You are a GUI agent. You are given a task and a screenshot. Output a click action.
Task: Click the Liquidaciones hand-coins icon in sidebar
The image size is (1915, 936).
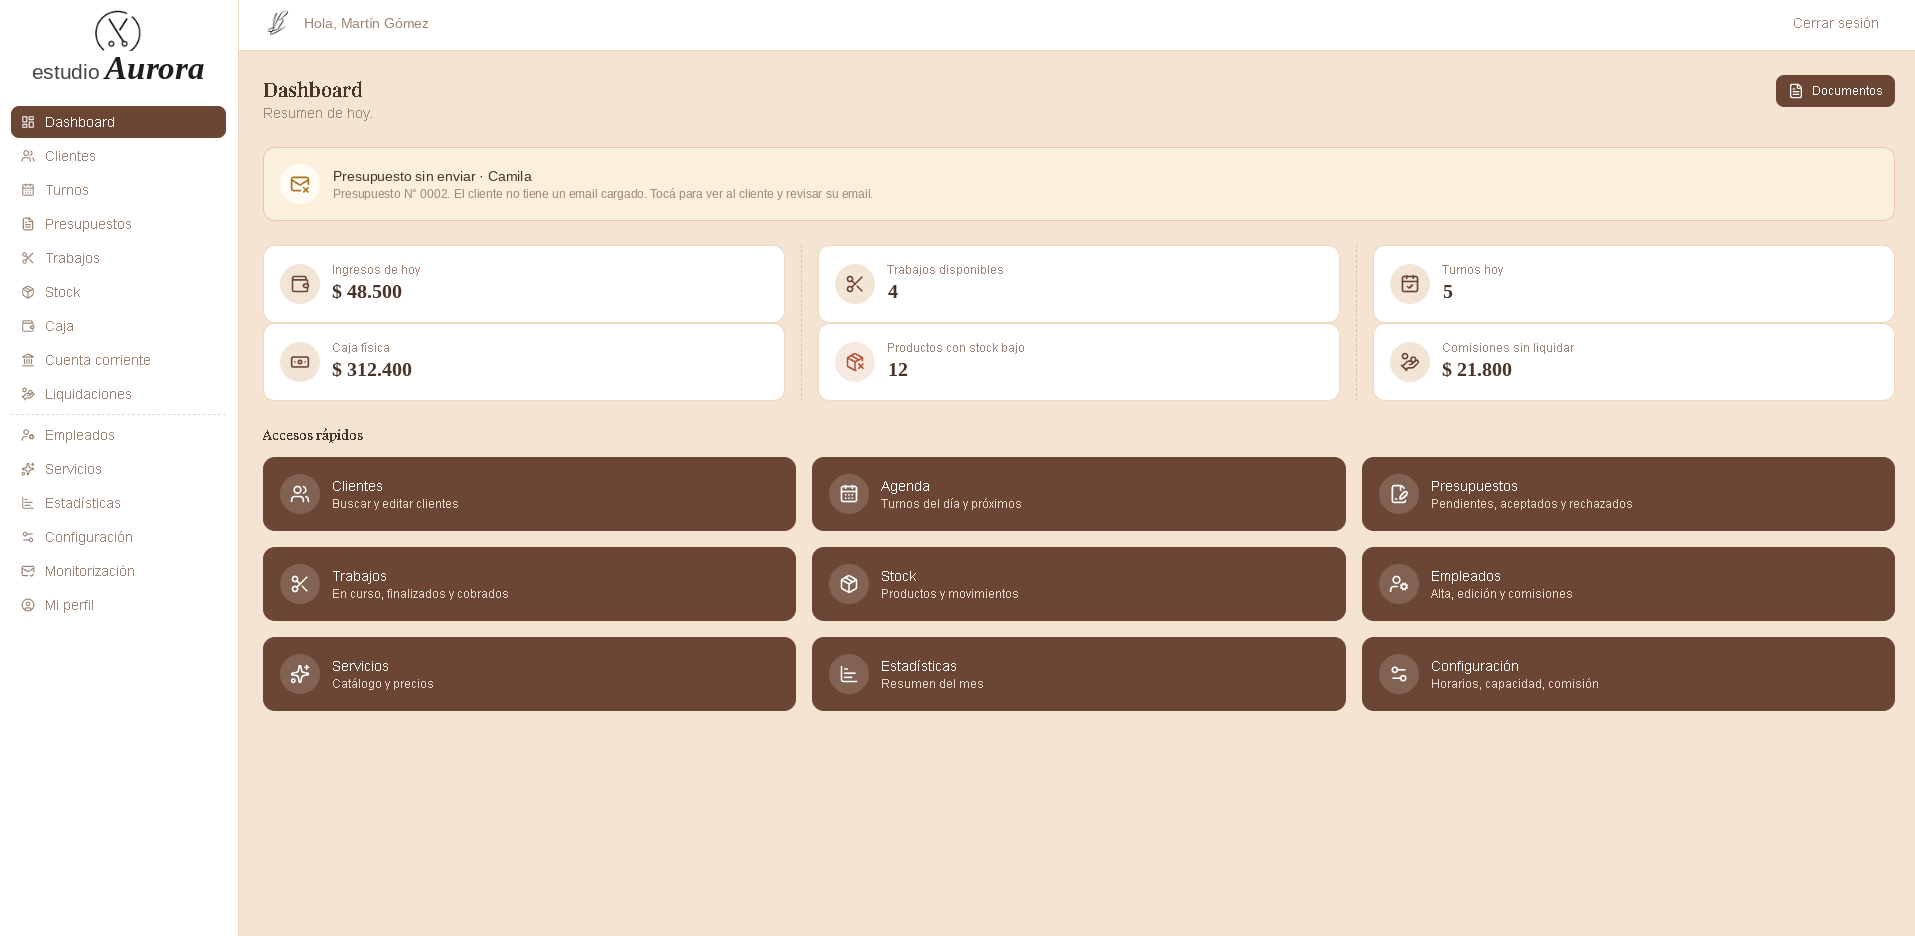point(28,394)
